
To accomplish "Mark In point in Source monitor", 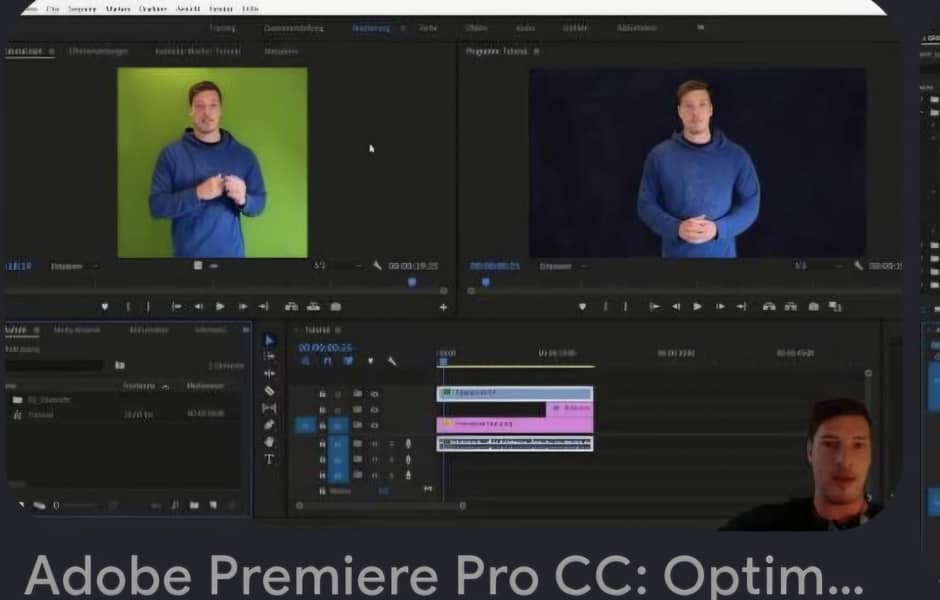I will pos(128,307).
